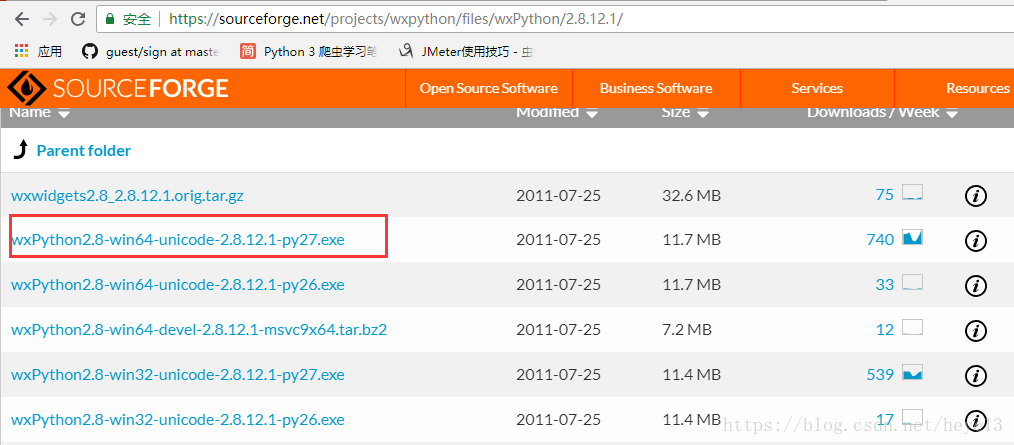Sort files by Size column arrow
Image resolution: width=1014 pixels, height=445 pixels.
coord(704,114)
